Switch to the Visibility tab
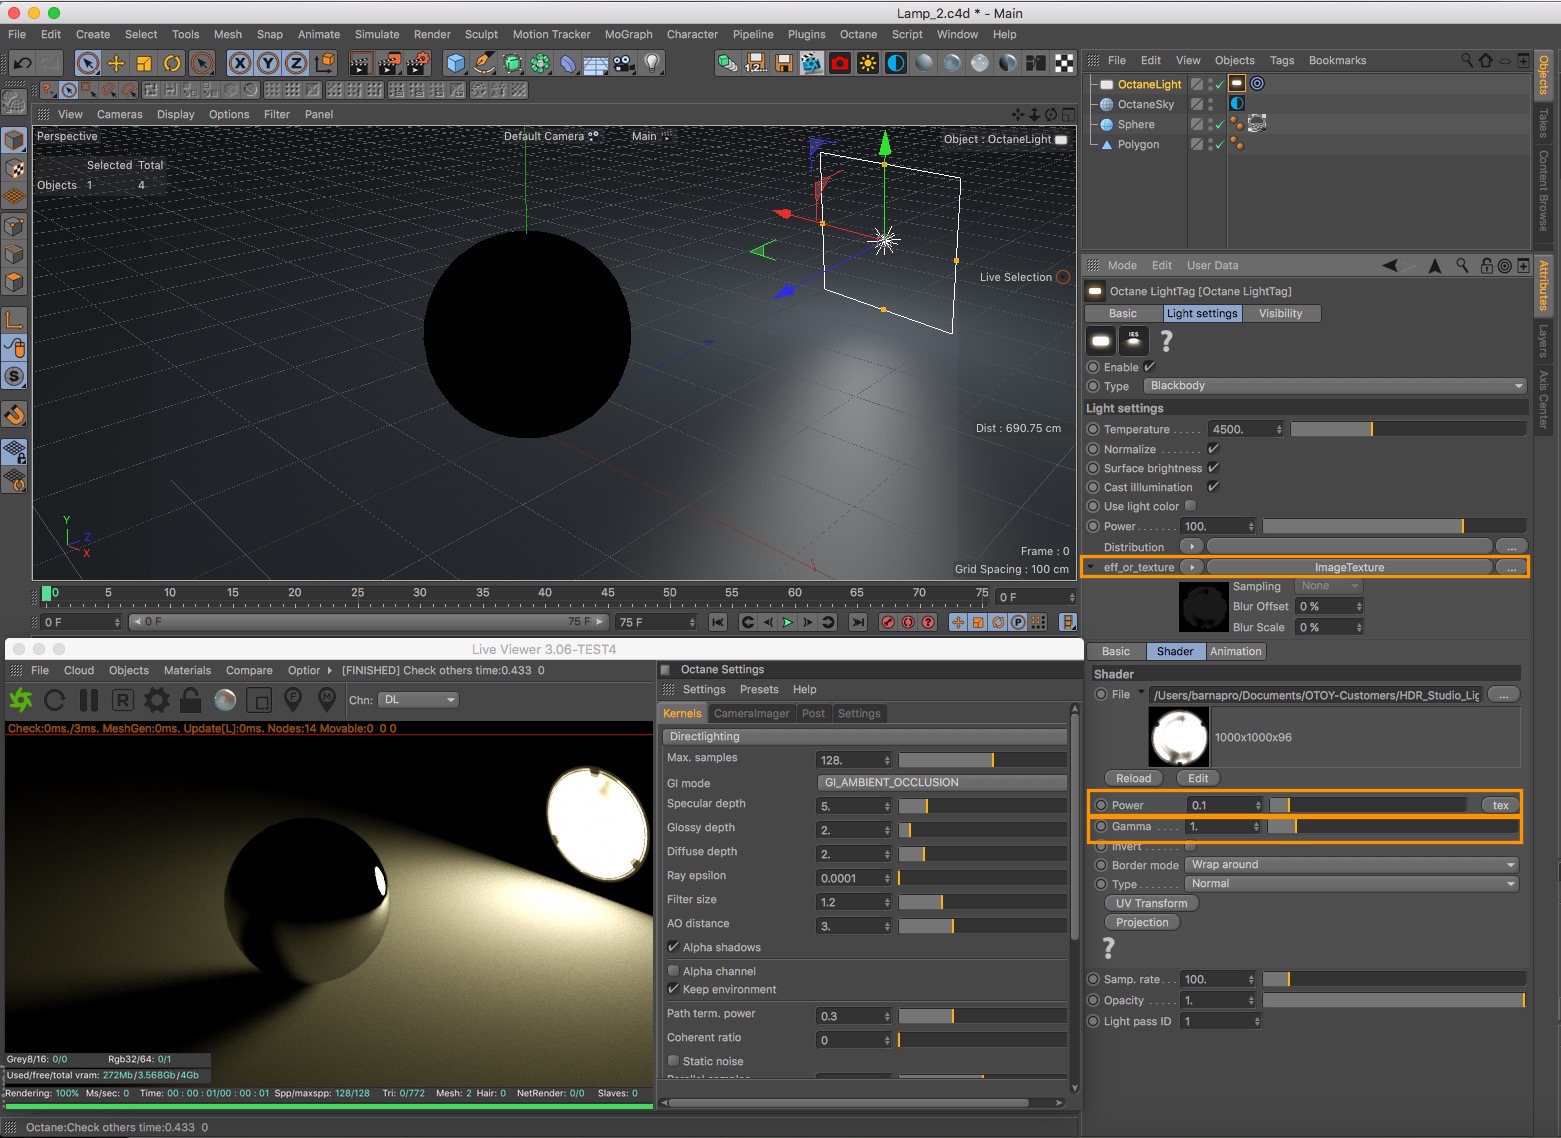The image size is (1561, 1138). [1280, 313]
